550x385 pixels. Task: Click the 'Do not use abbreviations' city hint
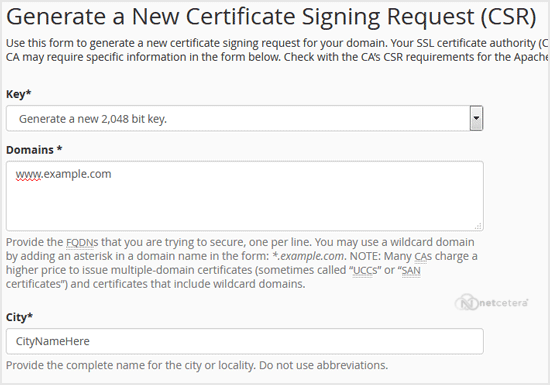323,365
